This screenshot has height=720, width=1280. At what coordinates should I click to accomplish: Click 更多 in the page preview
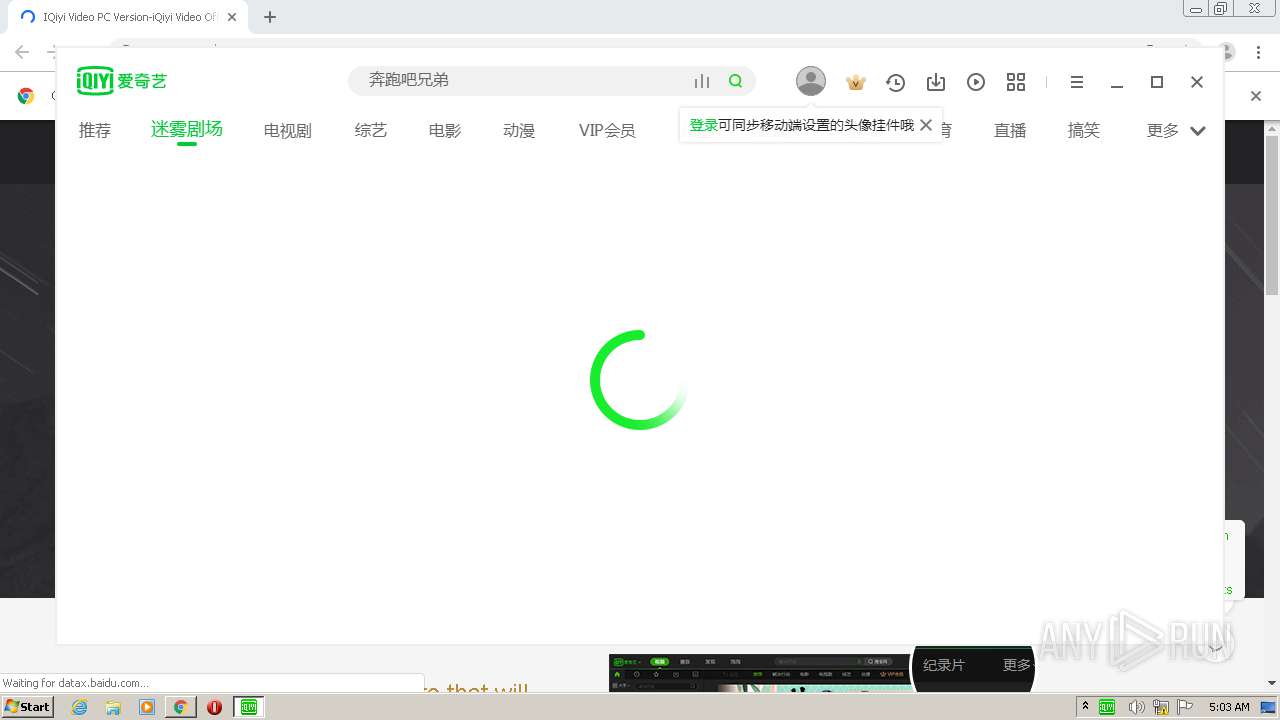coord(1017,665)
